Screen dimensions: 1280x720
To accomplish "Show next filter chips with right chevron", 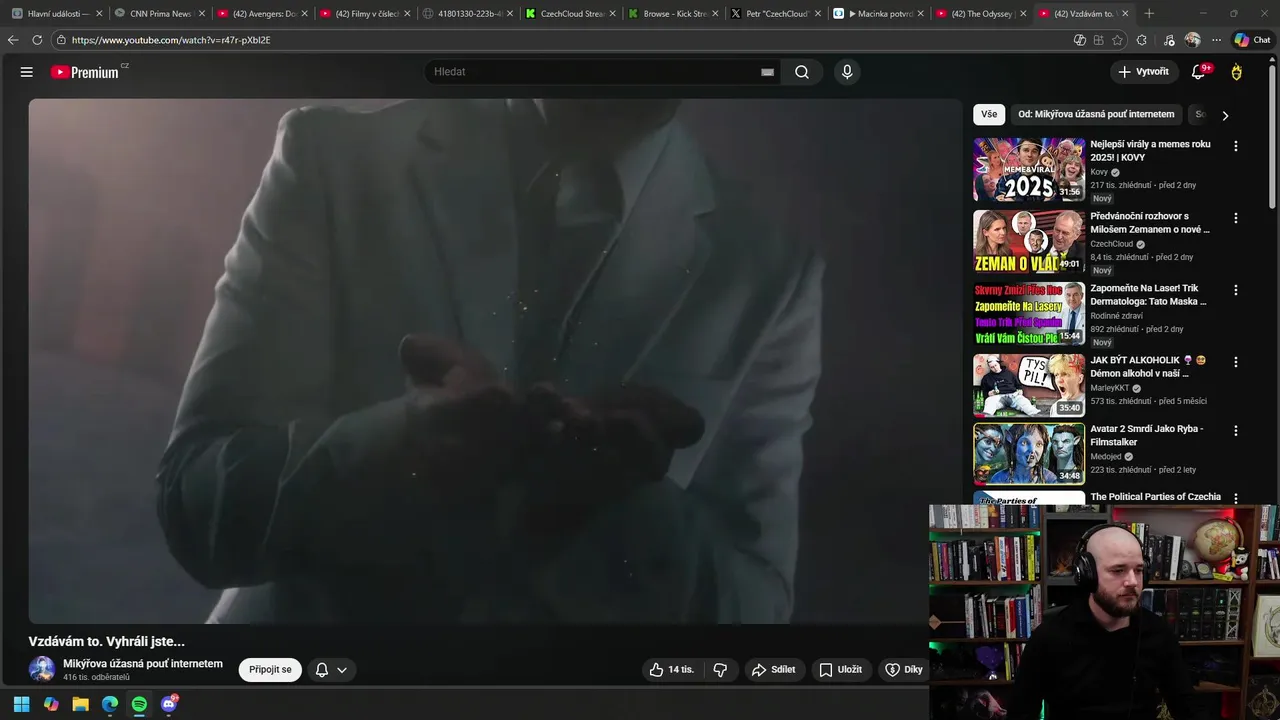I will point(1225,115).
